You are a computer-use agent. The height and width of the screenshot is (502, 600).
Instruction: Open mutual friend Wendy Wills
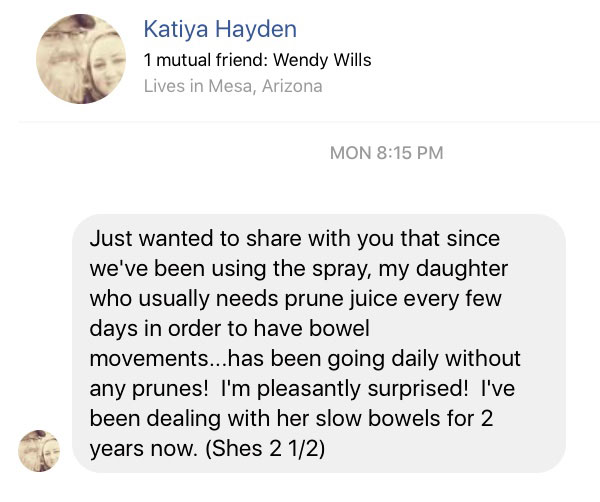[322, 60]
